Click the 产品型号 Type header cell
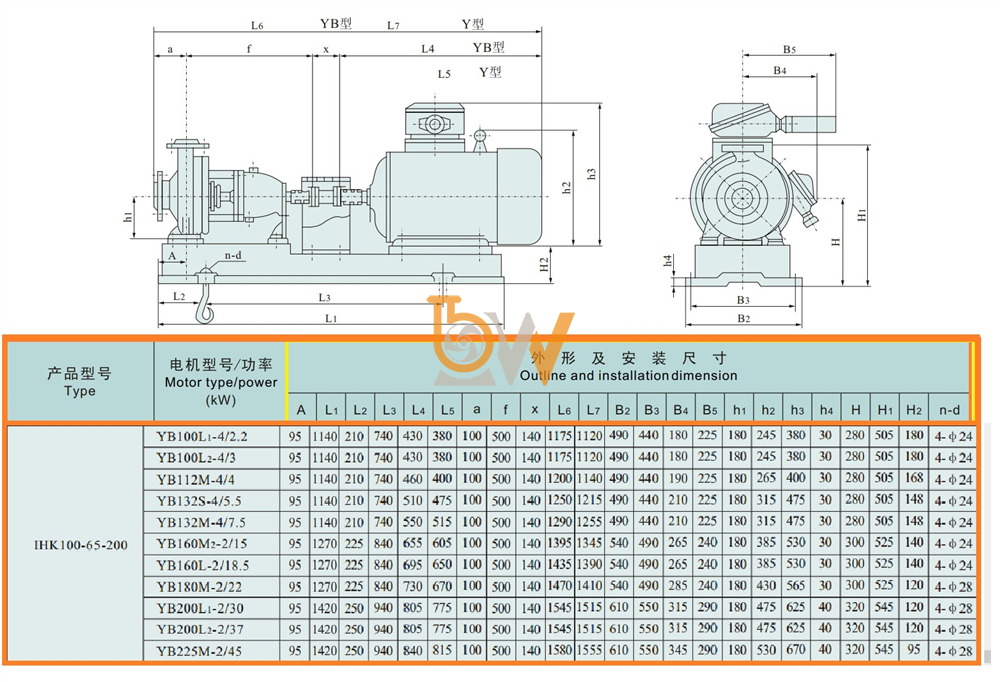 pyautogui.click(x=80, y=382)
